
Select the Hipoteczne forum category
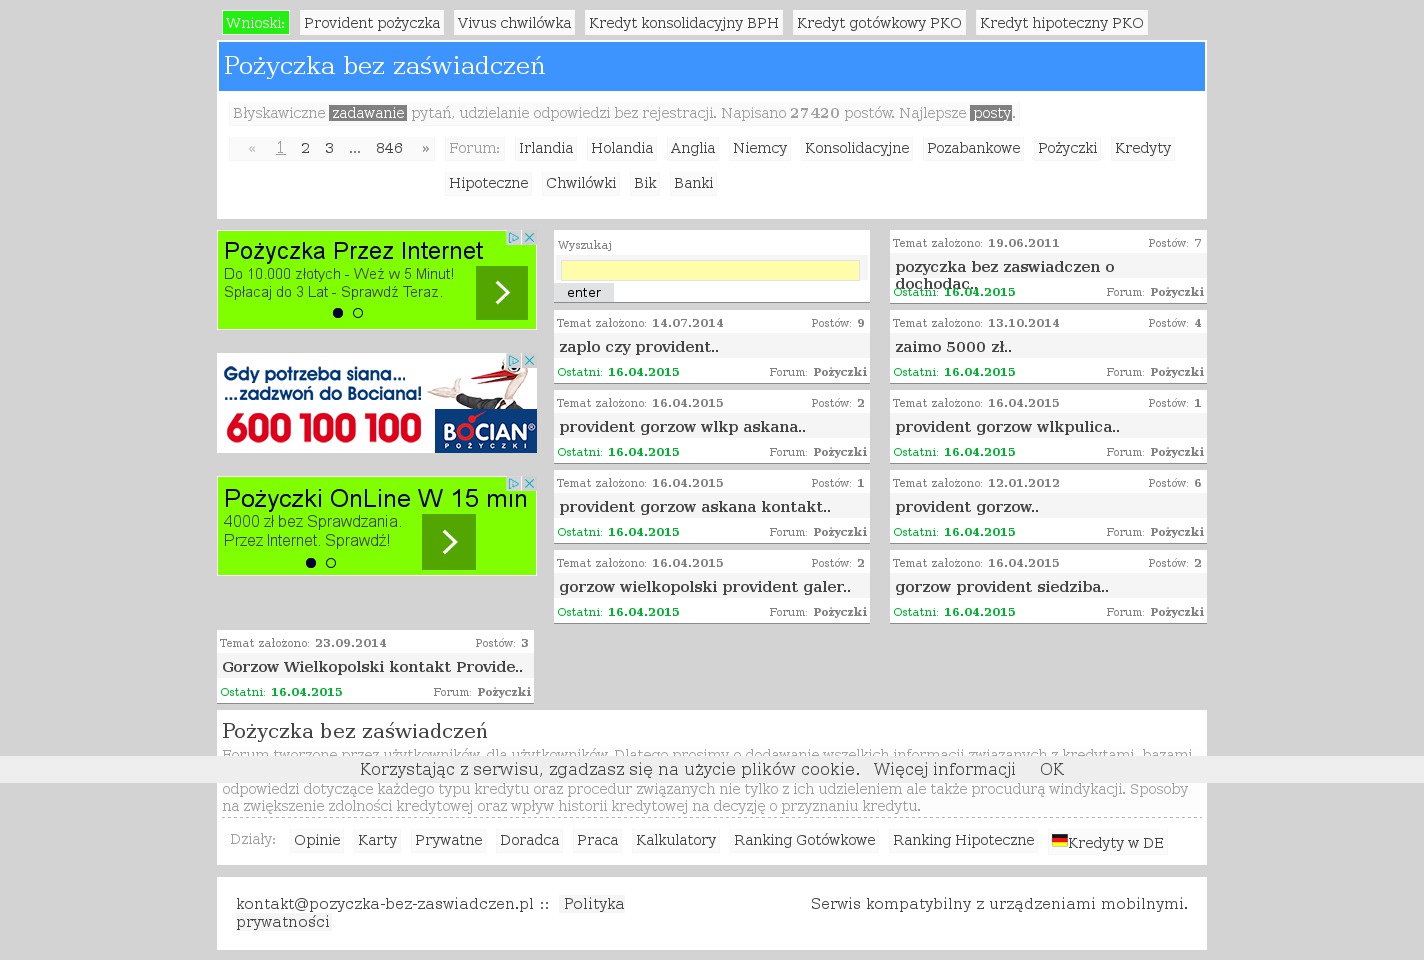488,184
